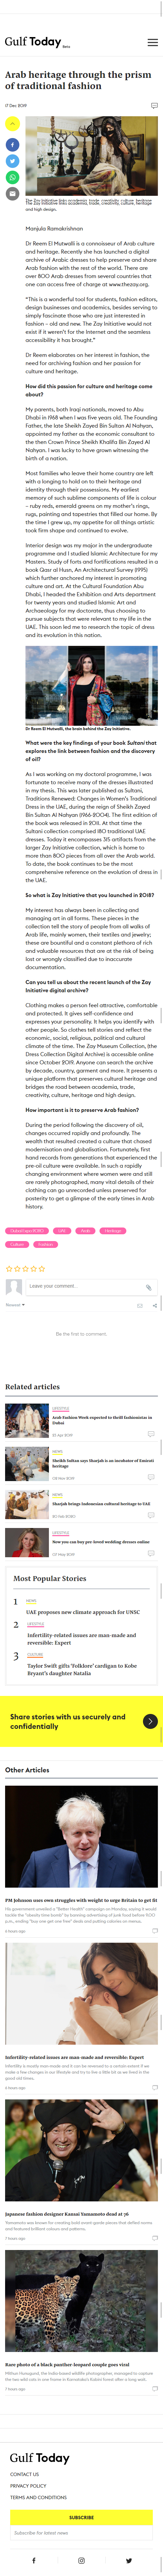Open the hamburger menu
163x2576 pixels.
[x=152, y=43]
